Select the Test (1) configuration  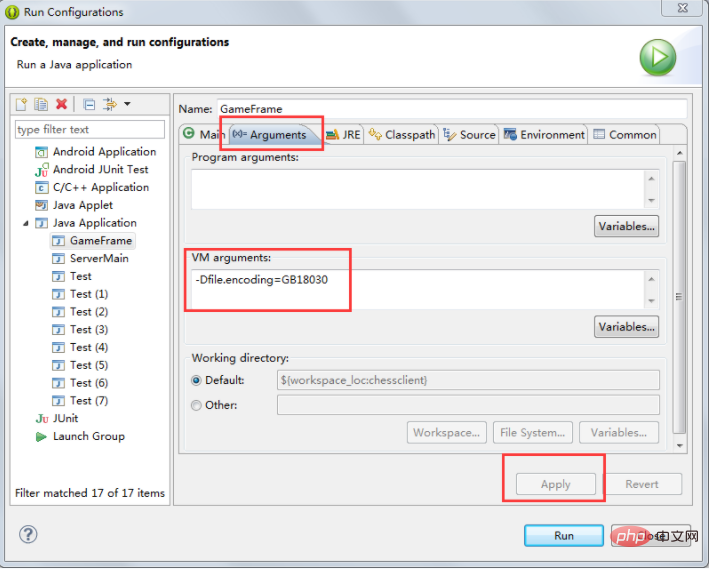[80, 294]
